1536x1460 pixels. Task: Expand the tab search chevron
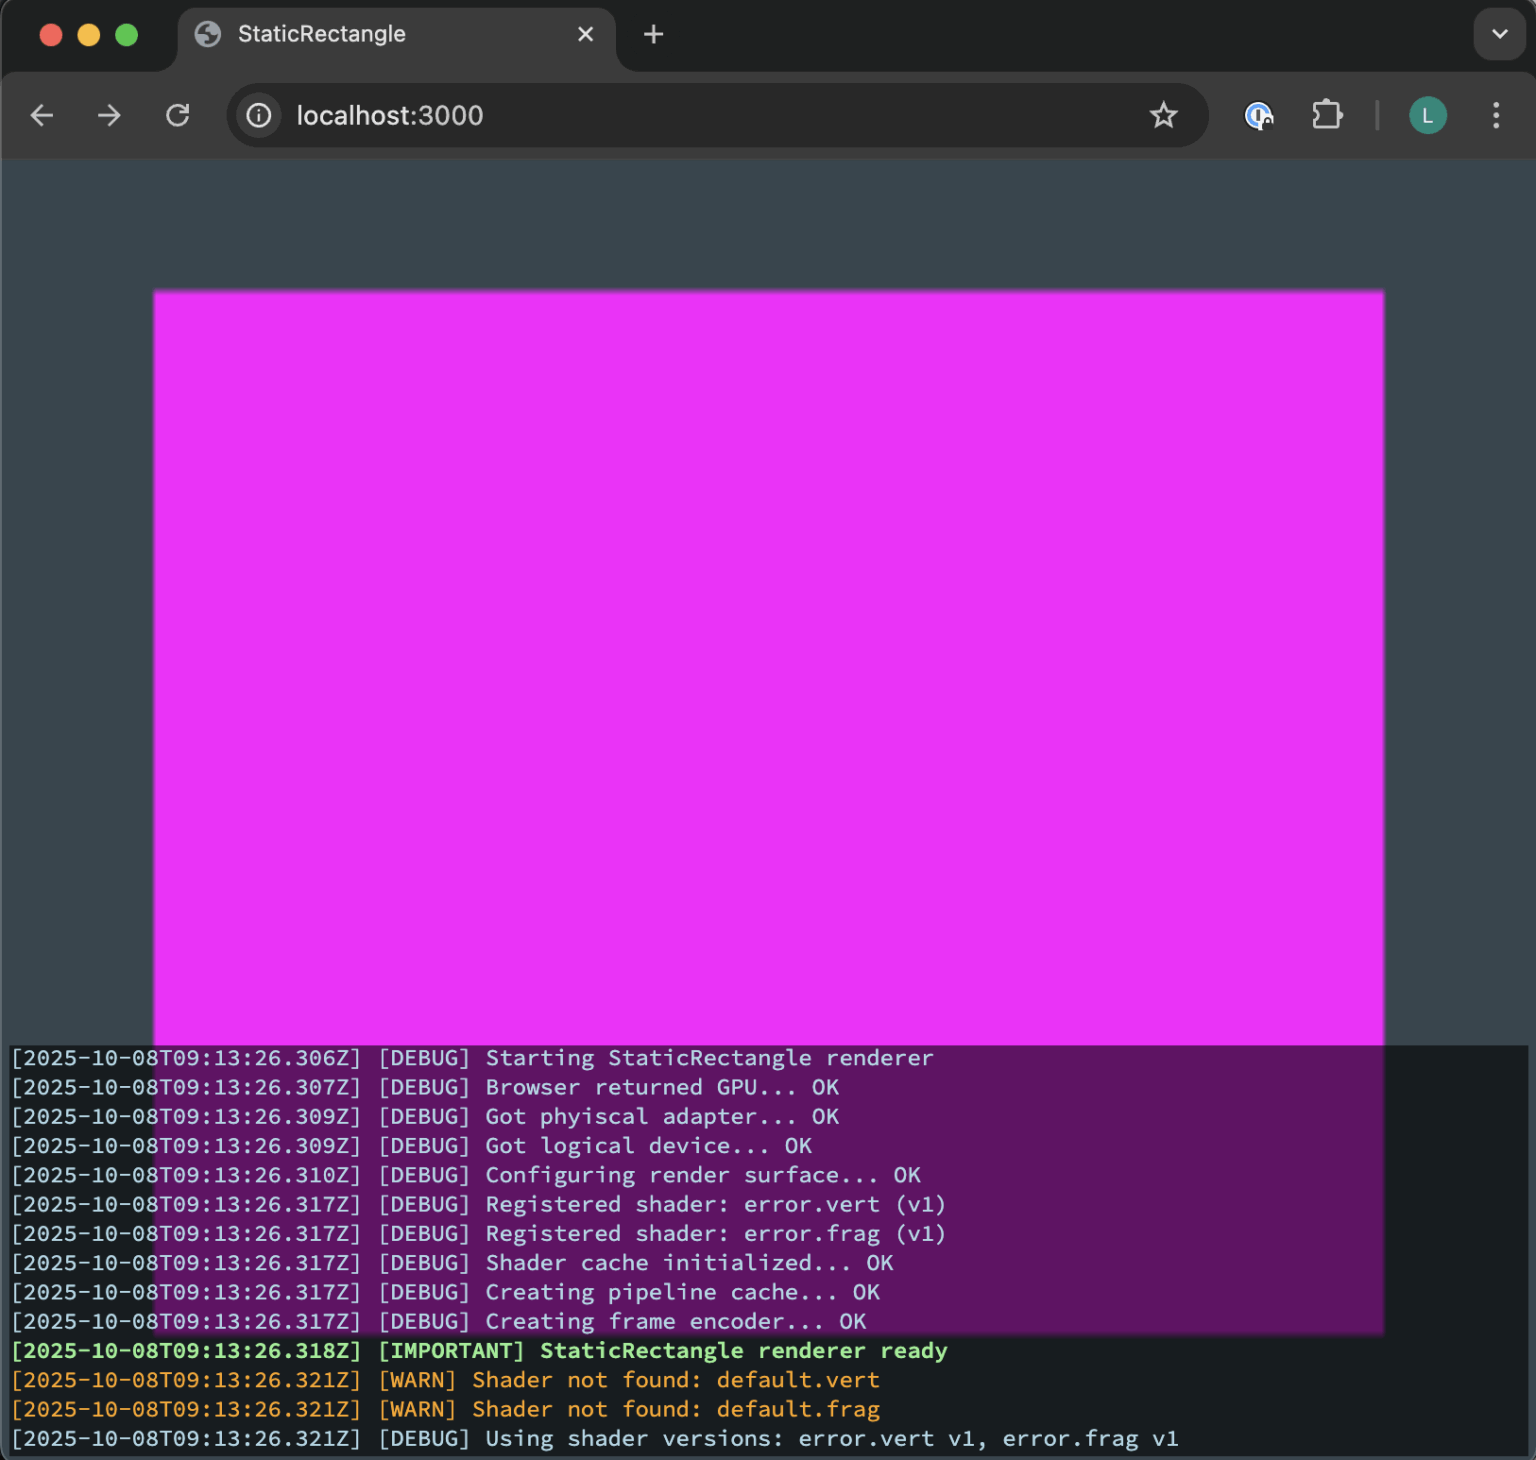pyautogui.click(x=1499, y=34)
